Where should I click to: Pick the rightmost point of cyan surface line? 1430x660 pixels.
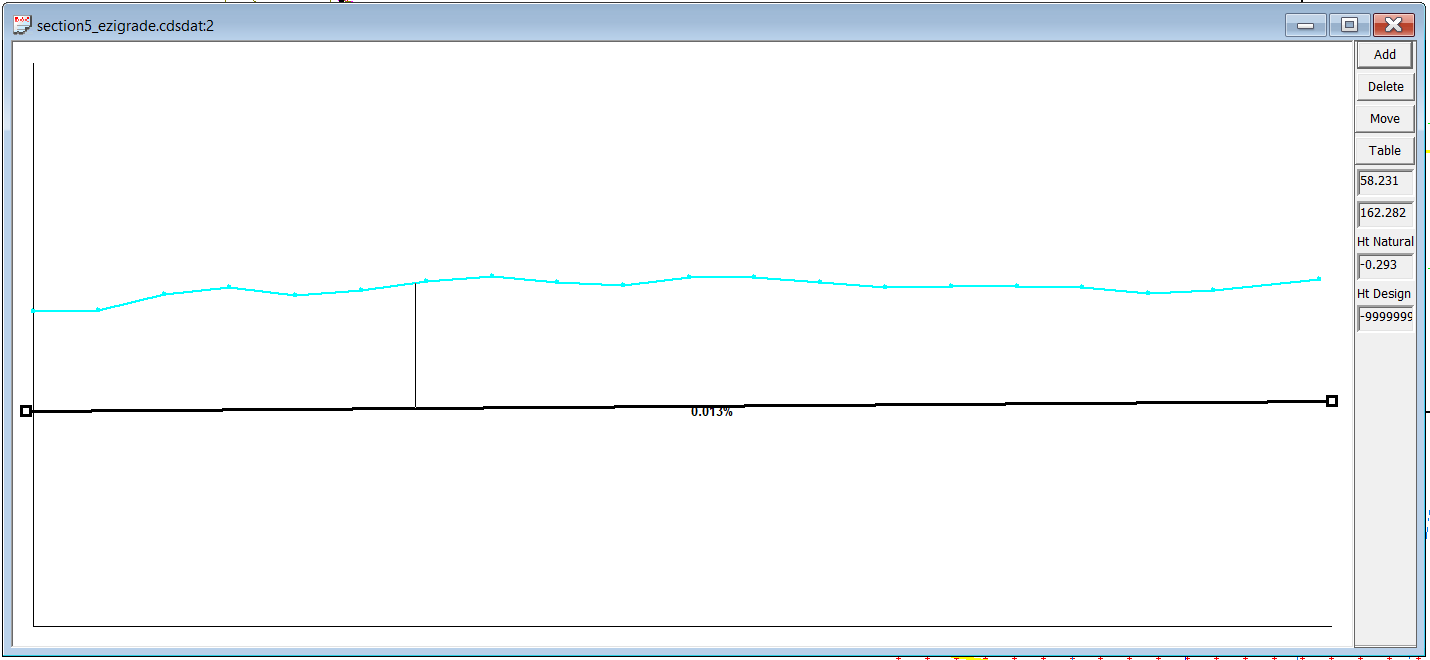tap(1319, 279)
